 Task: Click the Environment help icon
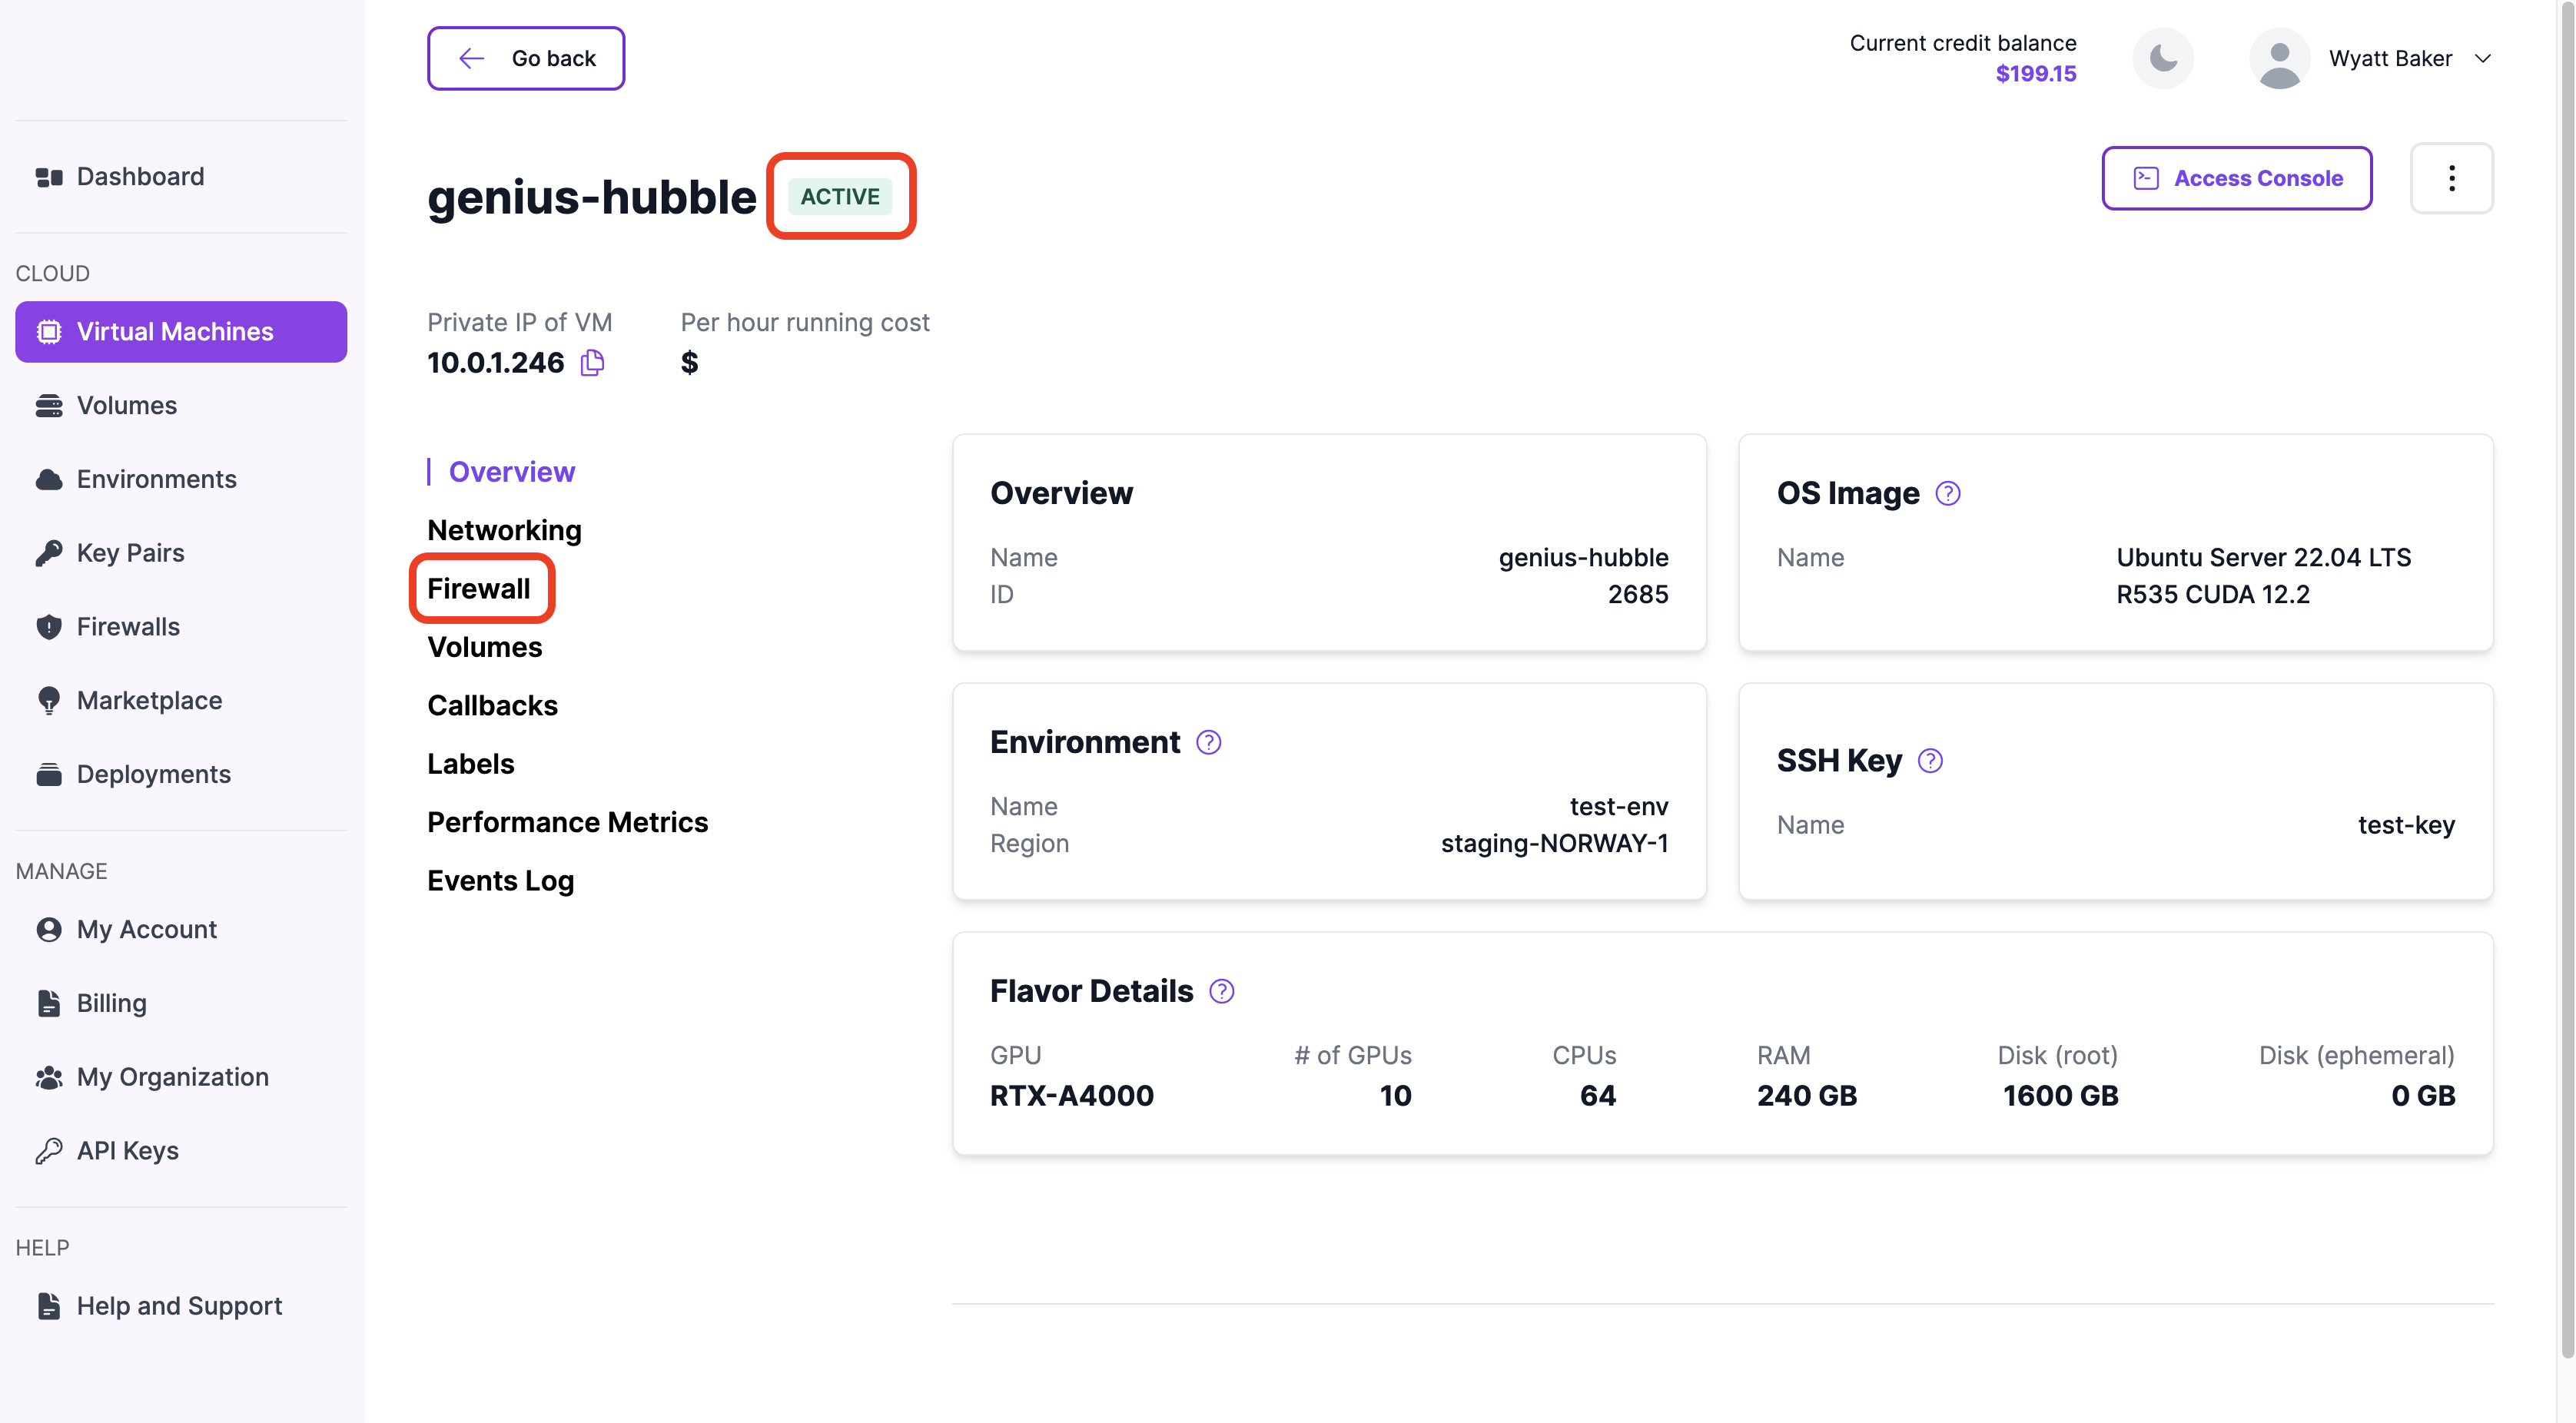(x=1208, y=742)
